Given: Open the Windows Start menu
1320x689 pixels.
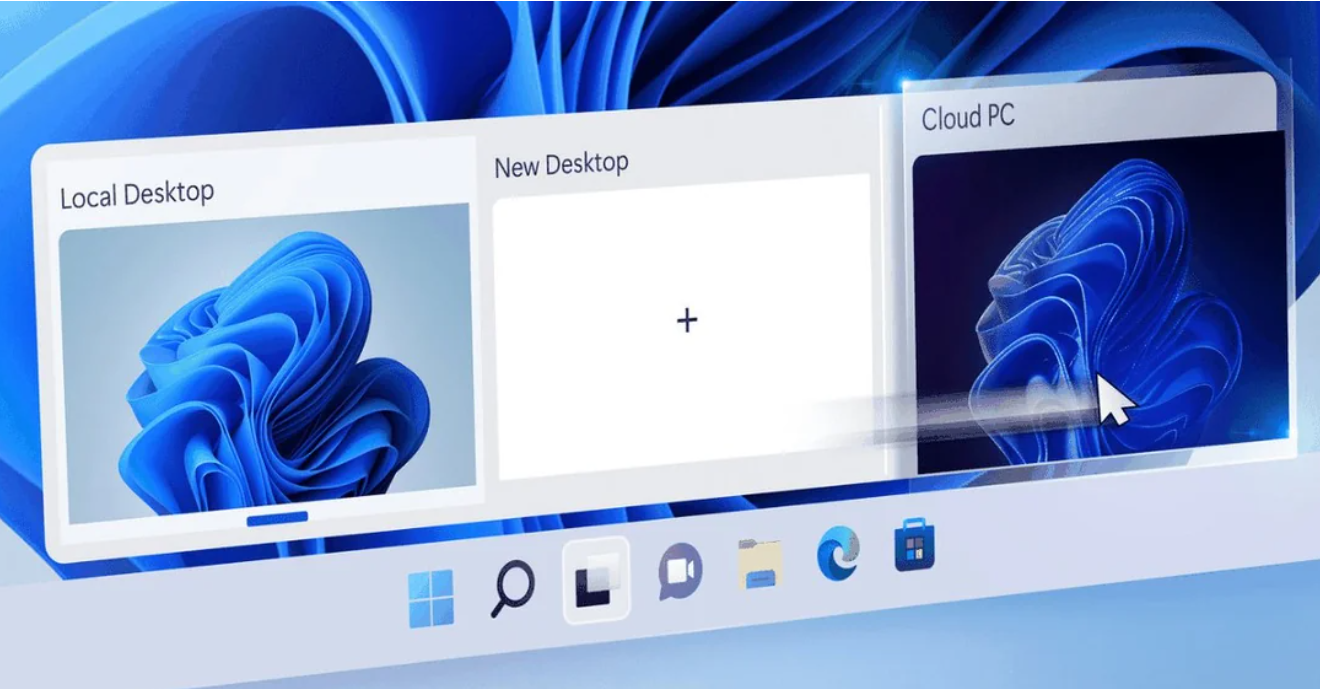Looking at the screenshot, I should click(x=431, y=597).
